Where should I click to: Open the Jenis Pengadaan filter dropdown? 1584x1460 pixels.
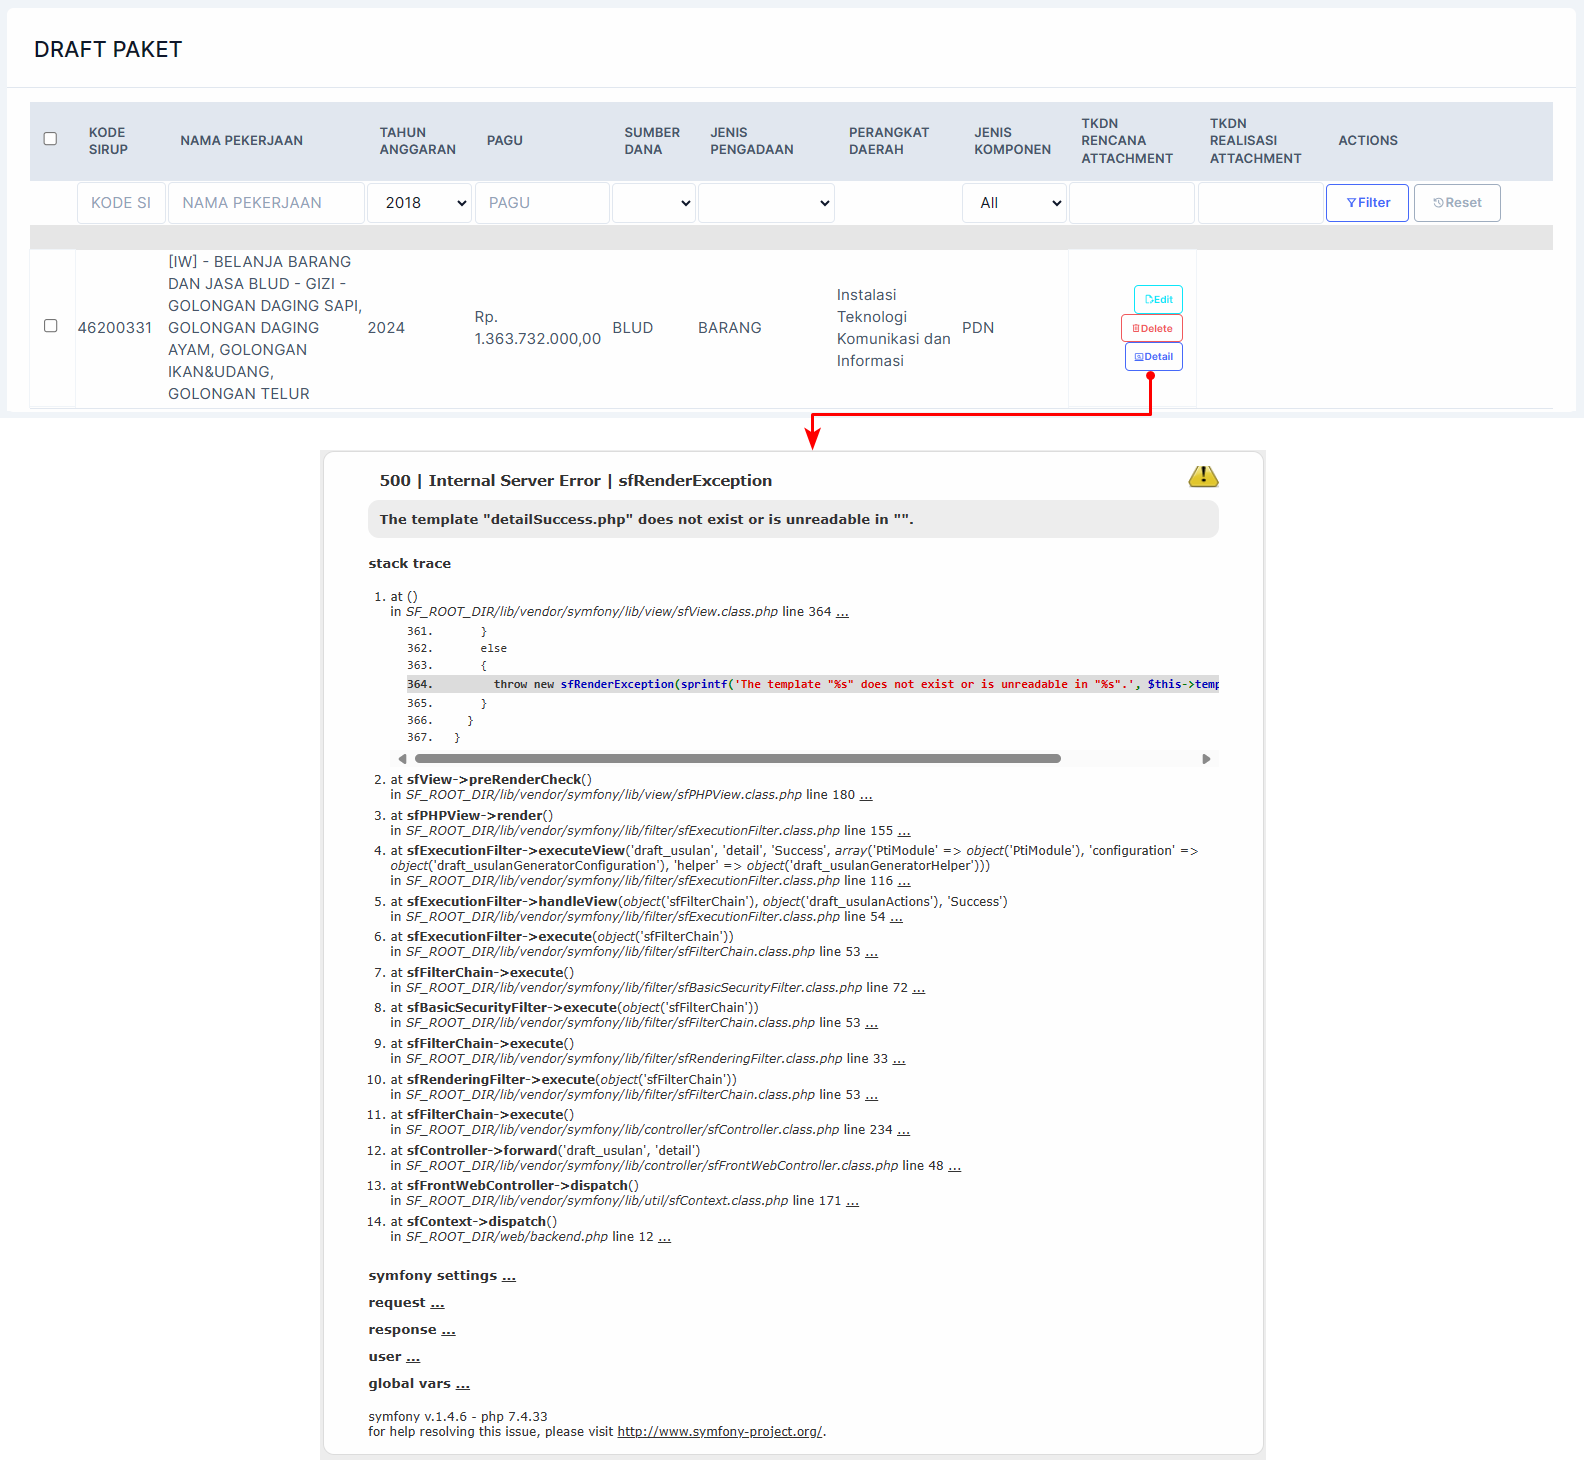[x=766, y=203]
